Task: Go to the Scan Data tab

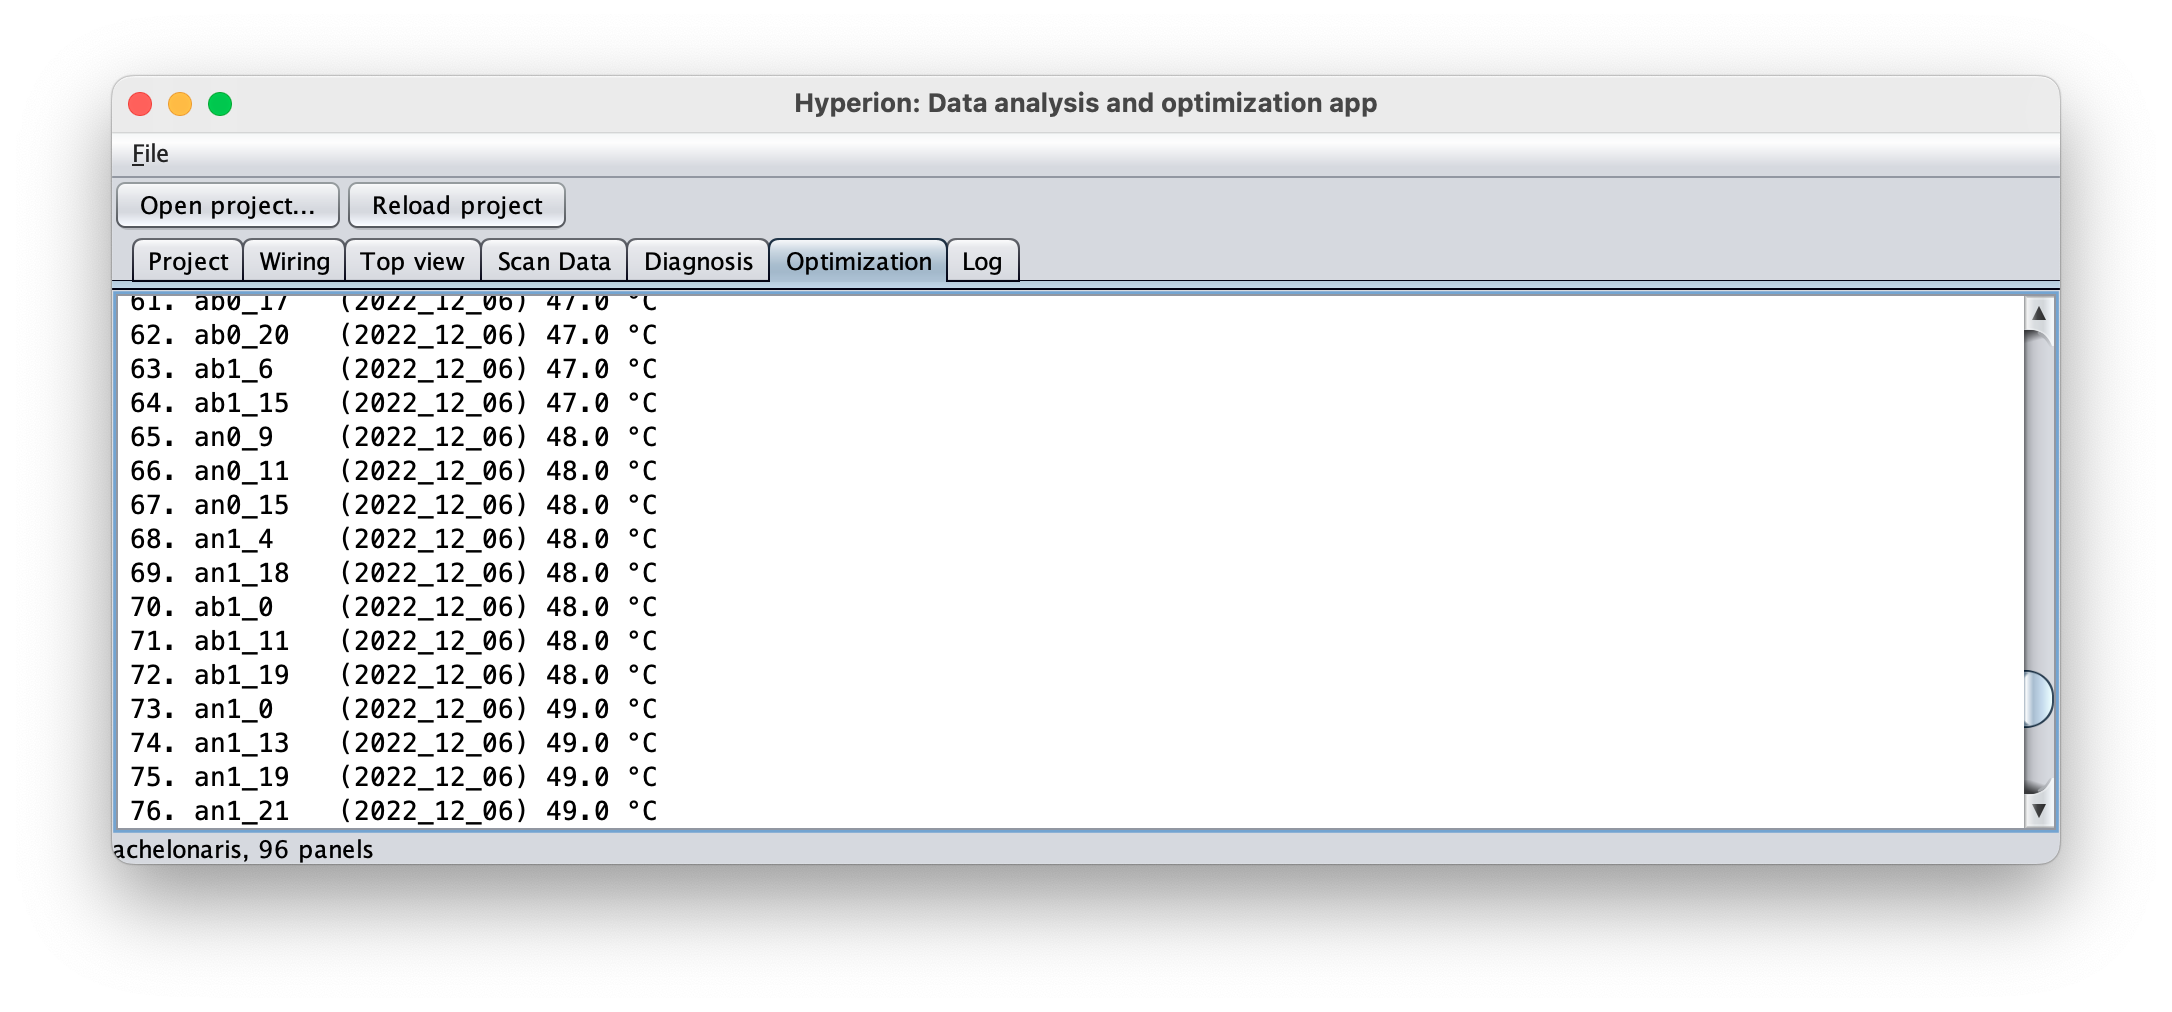Action: [554, 262]
